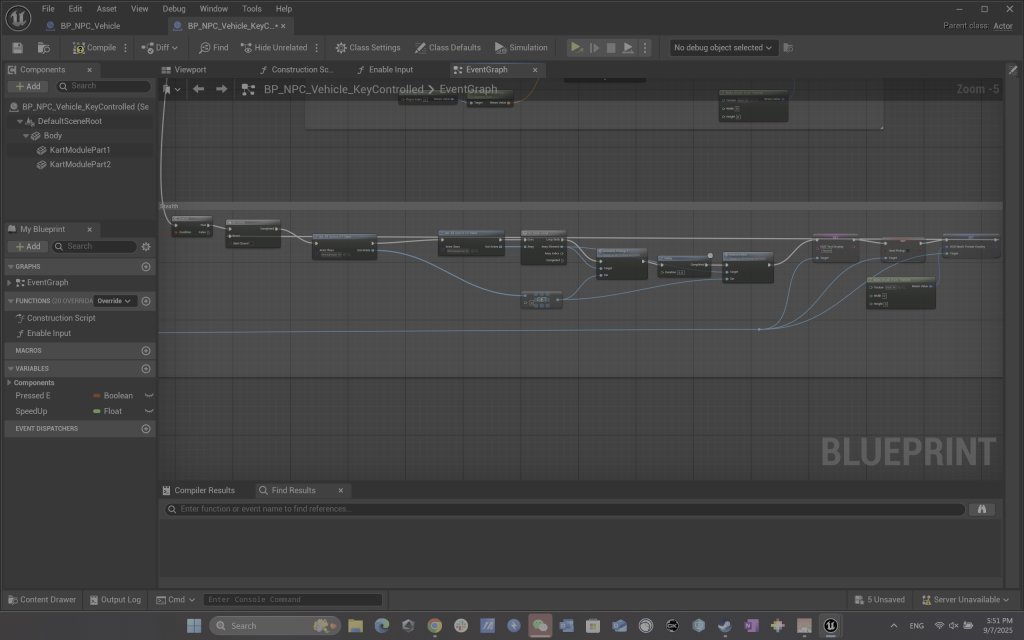Add a new macro with the plus icon
The width and height of the screenshot is (1024, 640).
tap(146, 351)
